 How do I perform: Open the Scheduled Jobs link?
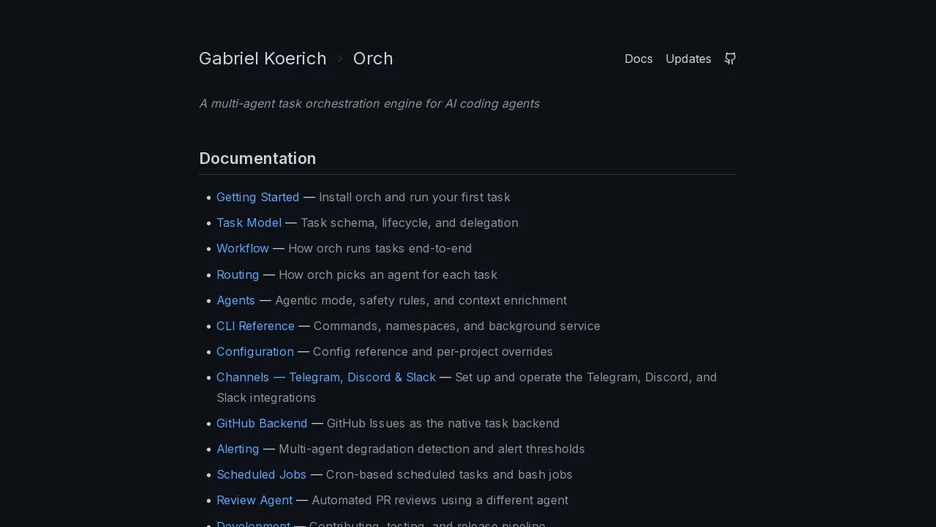[x=261, y=474]
